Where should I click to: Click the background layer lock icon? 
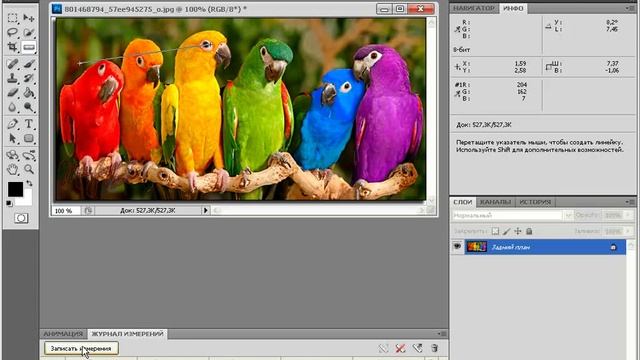613,247
